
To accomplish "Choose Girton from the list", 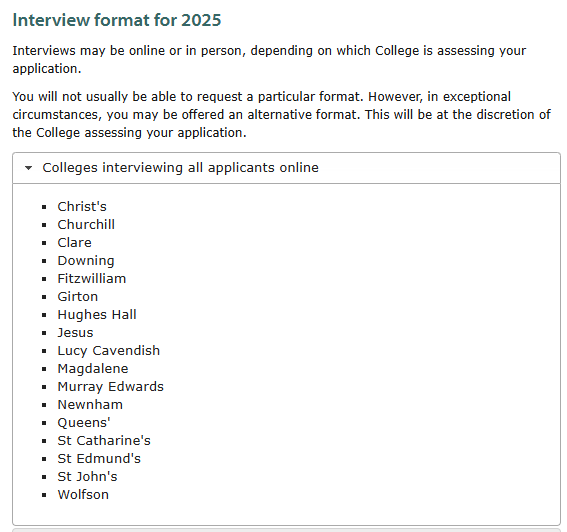I will pyautogui.click(x=78, y=297).
